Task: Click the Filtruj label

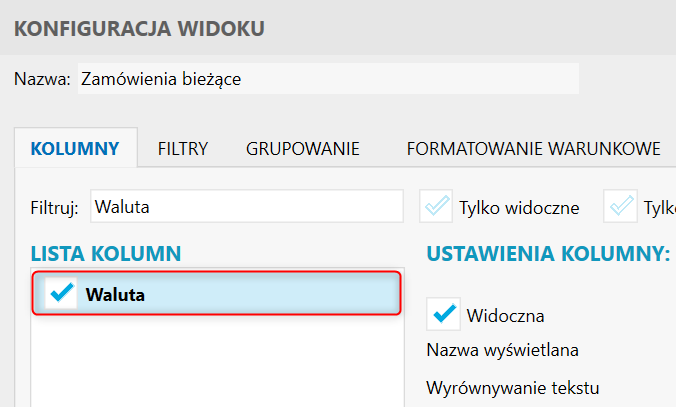Action: 54,208
